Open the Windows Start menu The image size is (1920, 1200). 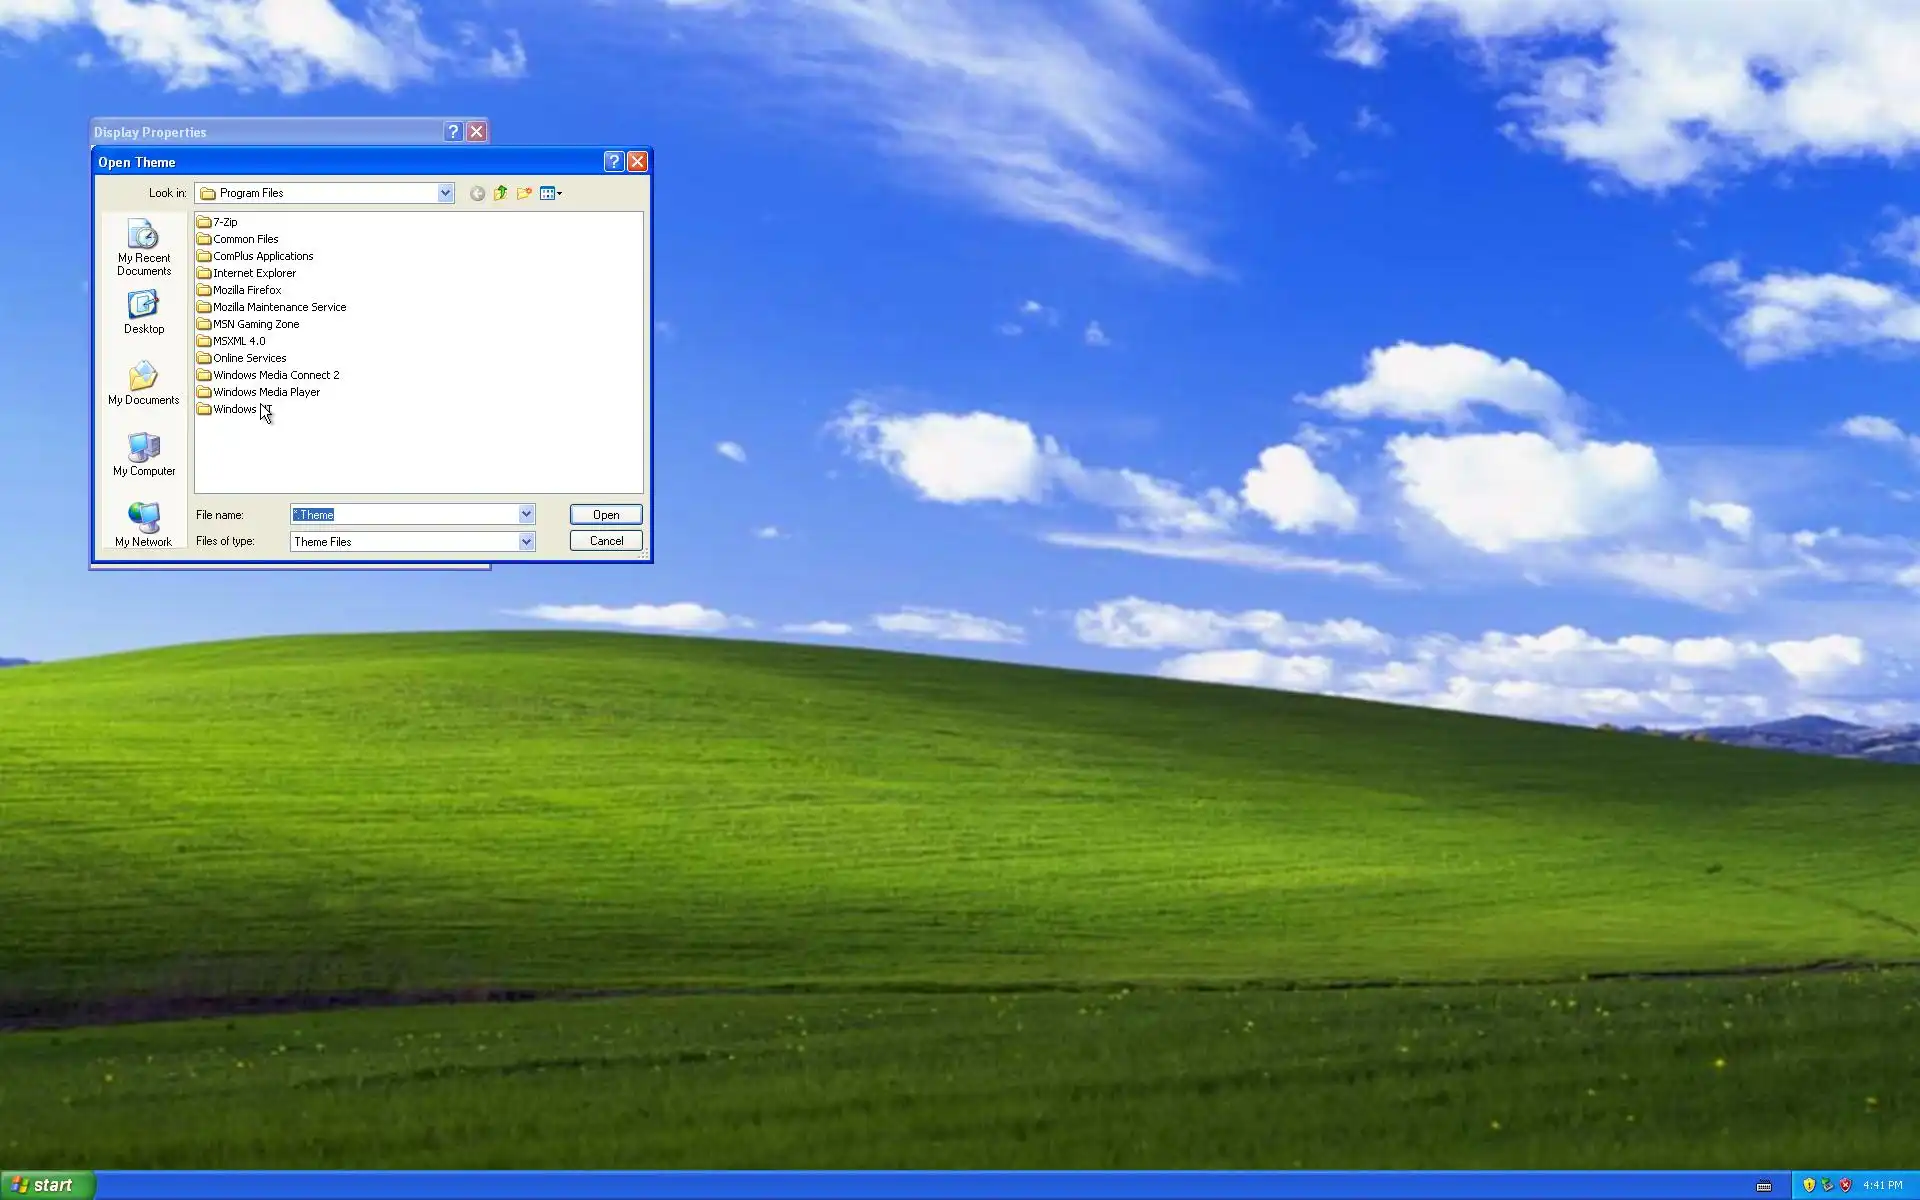[x=47, y=1185]
